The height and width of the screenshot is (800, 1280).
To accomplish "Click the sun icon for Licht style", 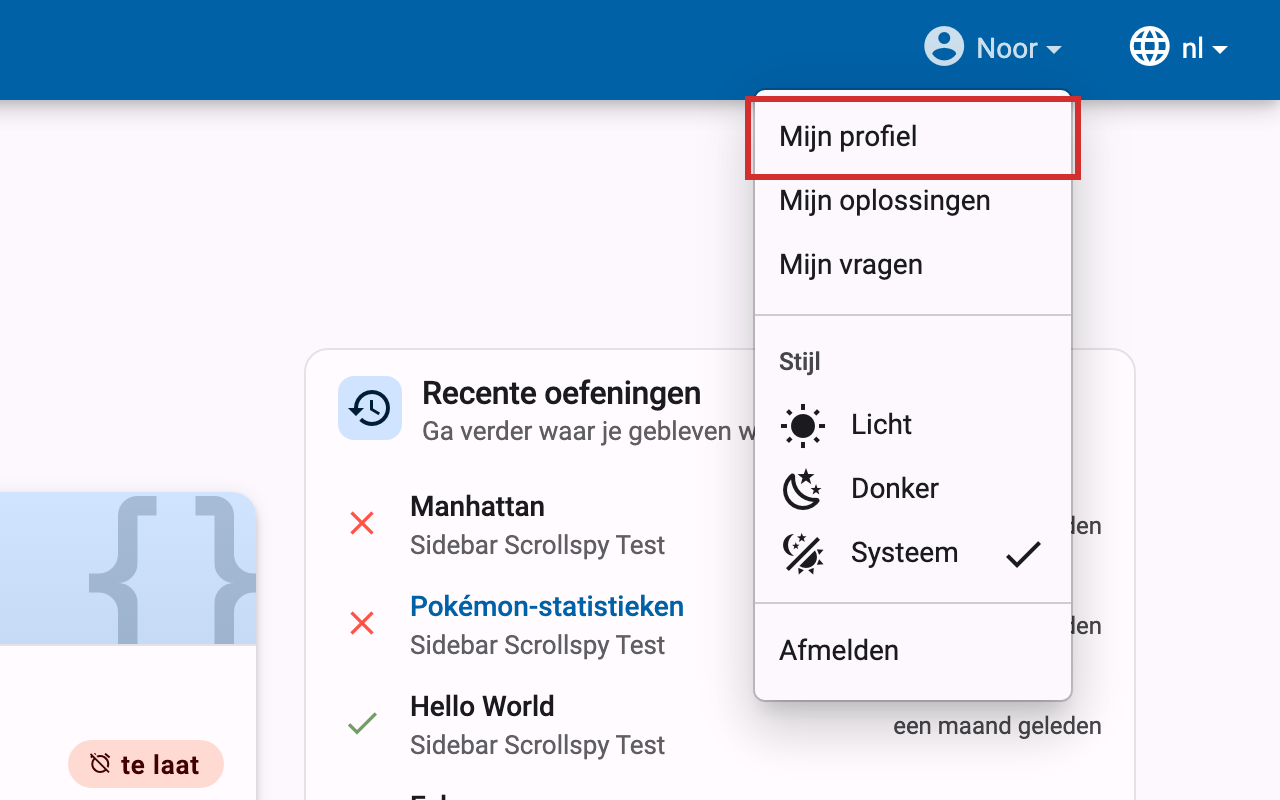I will point(802,426).
